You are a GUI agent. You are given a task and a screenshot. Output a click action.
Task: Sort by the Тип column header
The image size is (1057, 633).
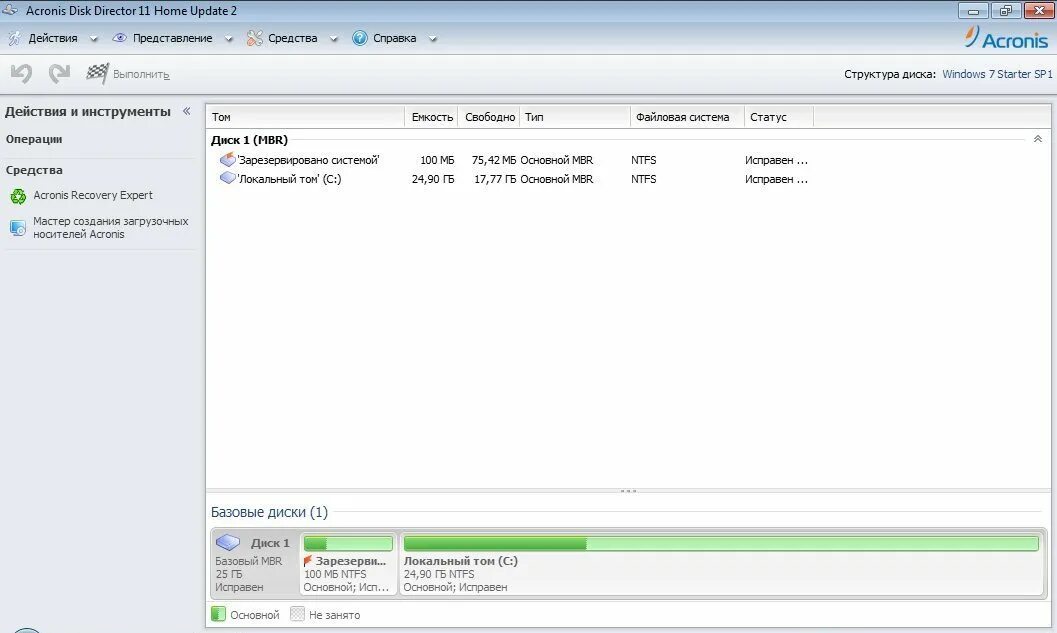click(575, 117)
